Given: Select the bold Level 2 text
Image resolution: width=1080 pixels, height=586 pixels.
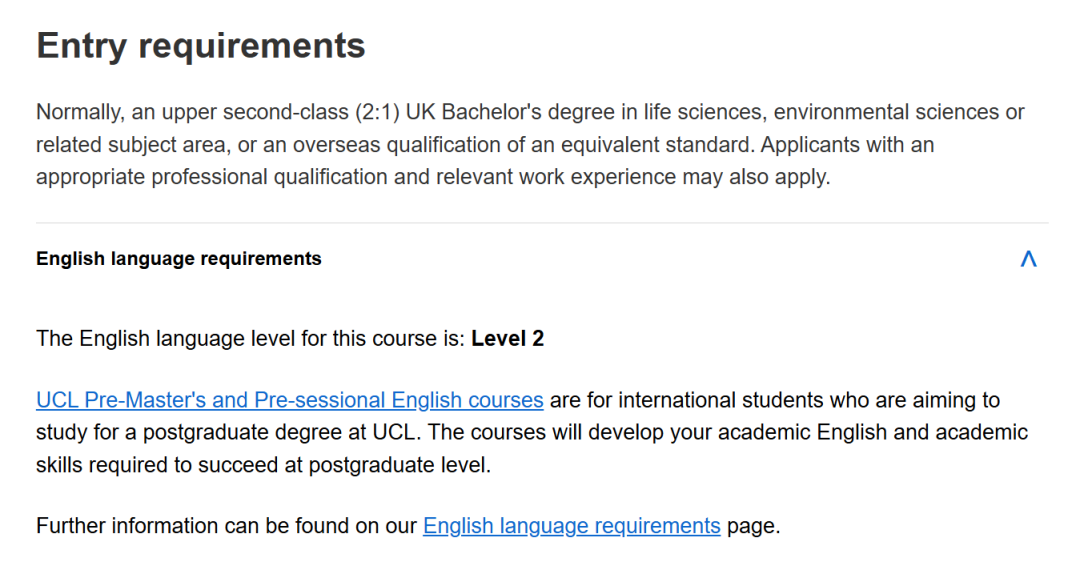Looking at the screenshot, I should coord(506,338).
